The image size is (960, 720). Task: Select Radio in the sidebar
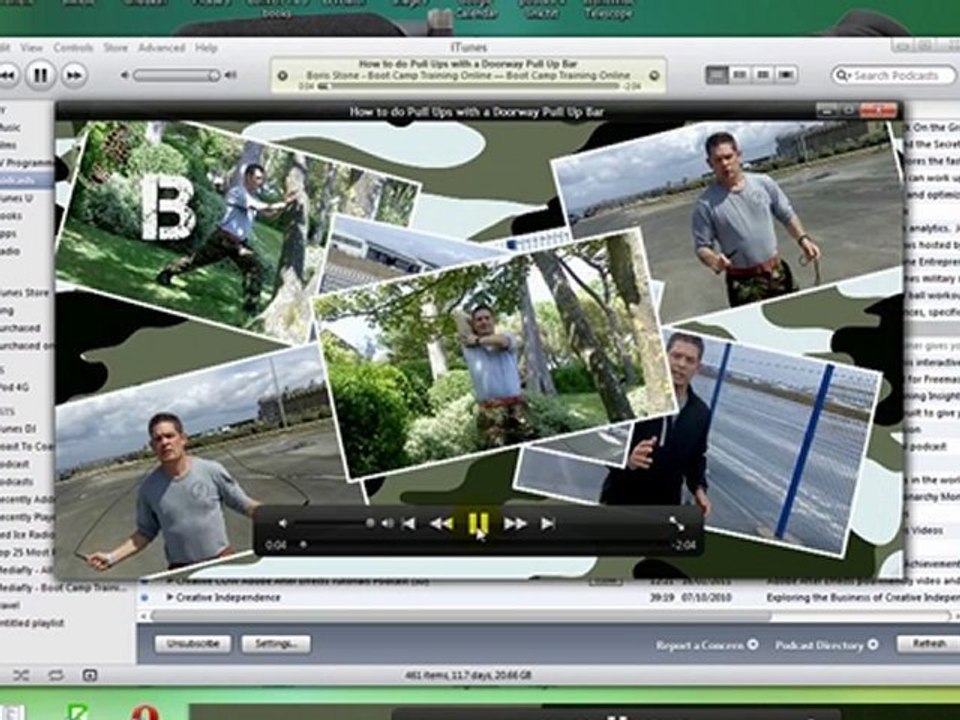(10, 251)
